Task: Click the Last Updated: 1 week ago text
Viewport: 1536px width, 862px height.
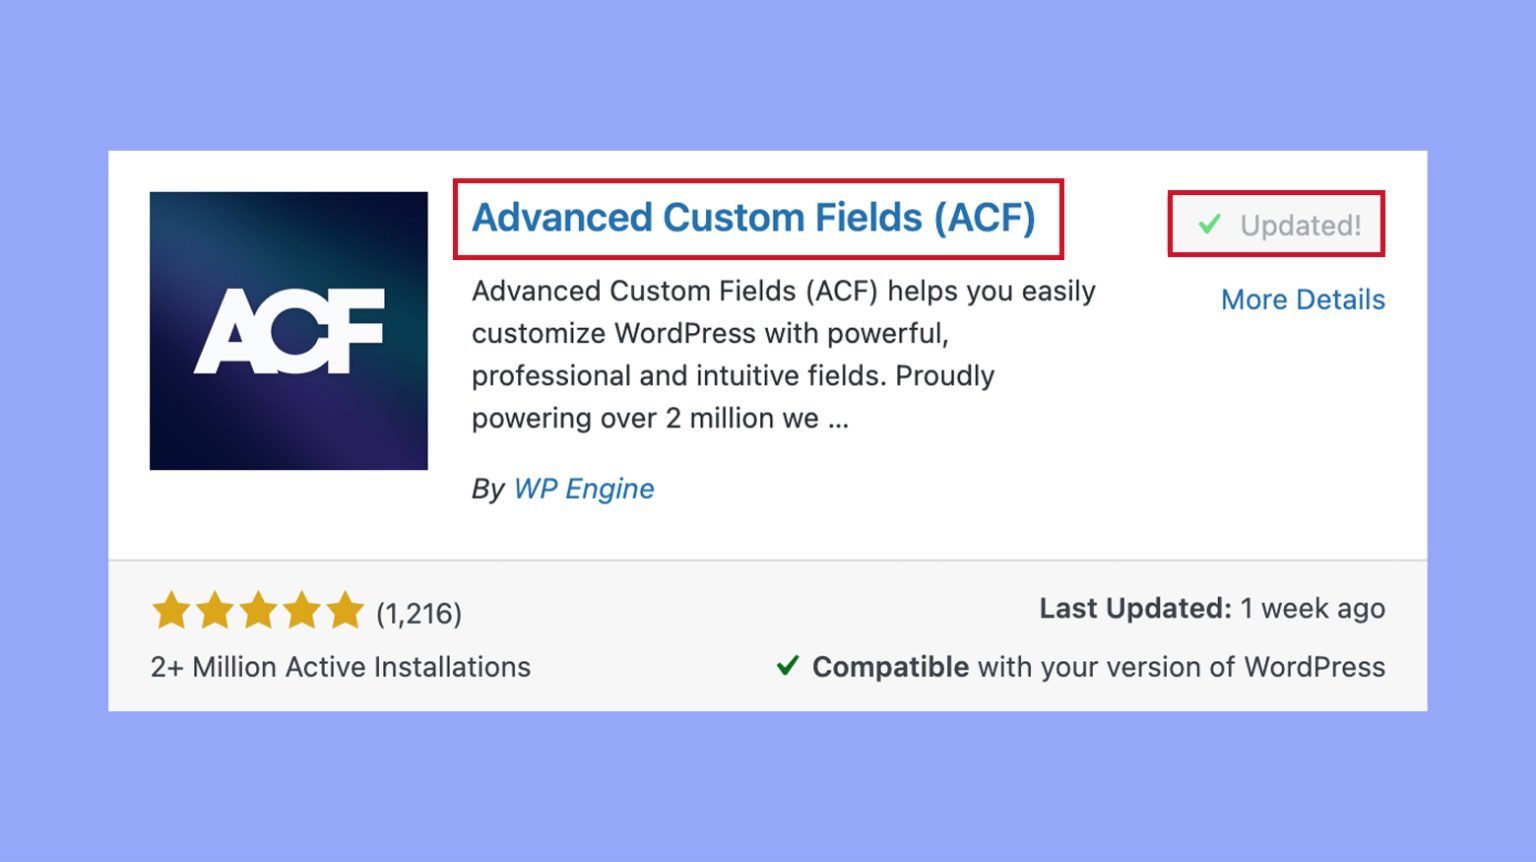Action: point(1212,608)
